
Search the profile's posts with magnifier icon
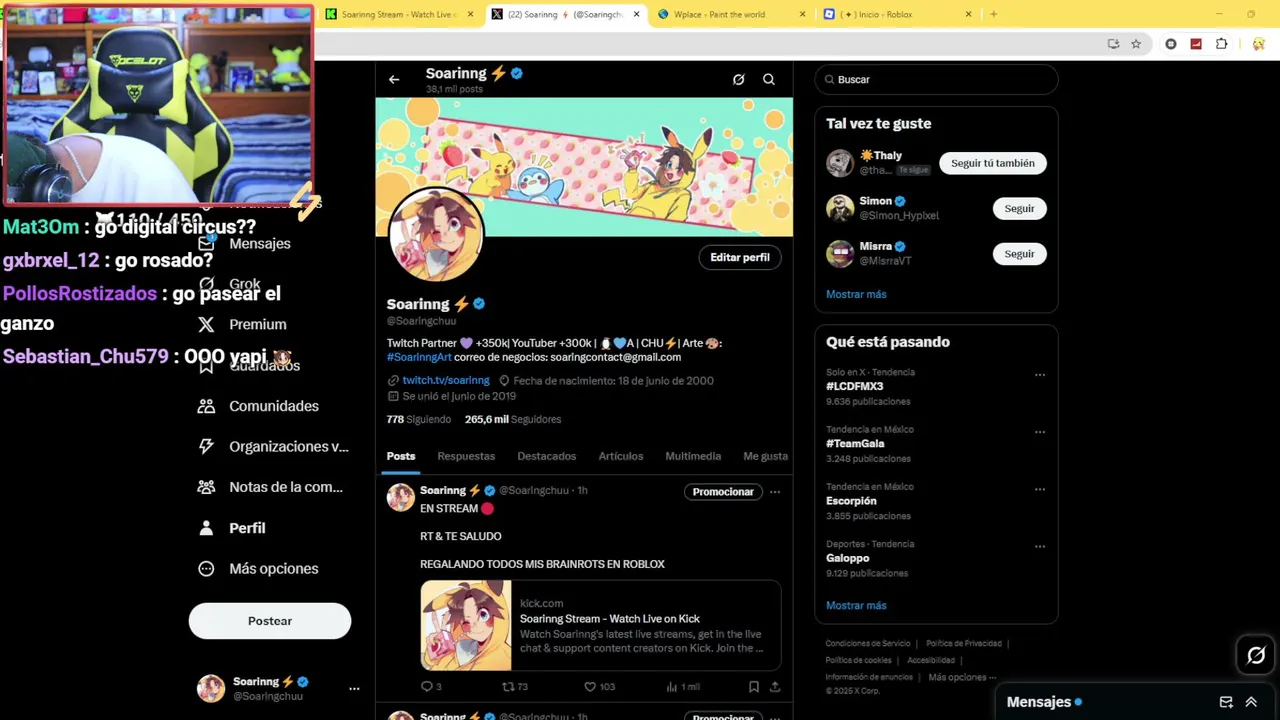pyautogui.click(x=769, y=79)
